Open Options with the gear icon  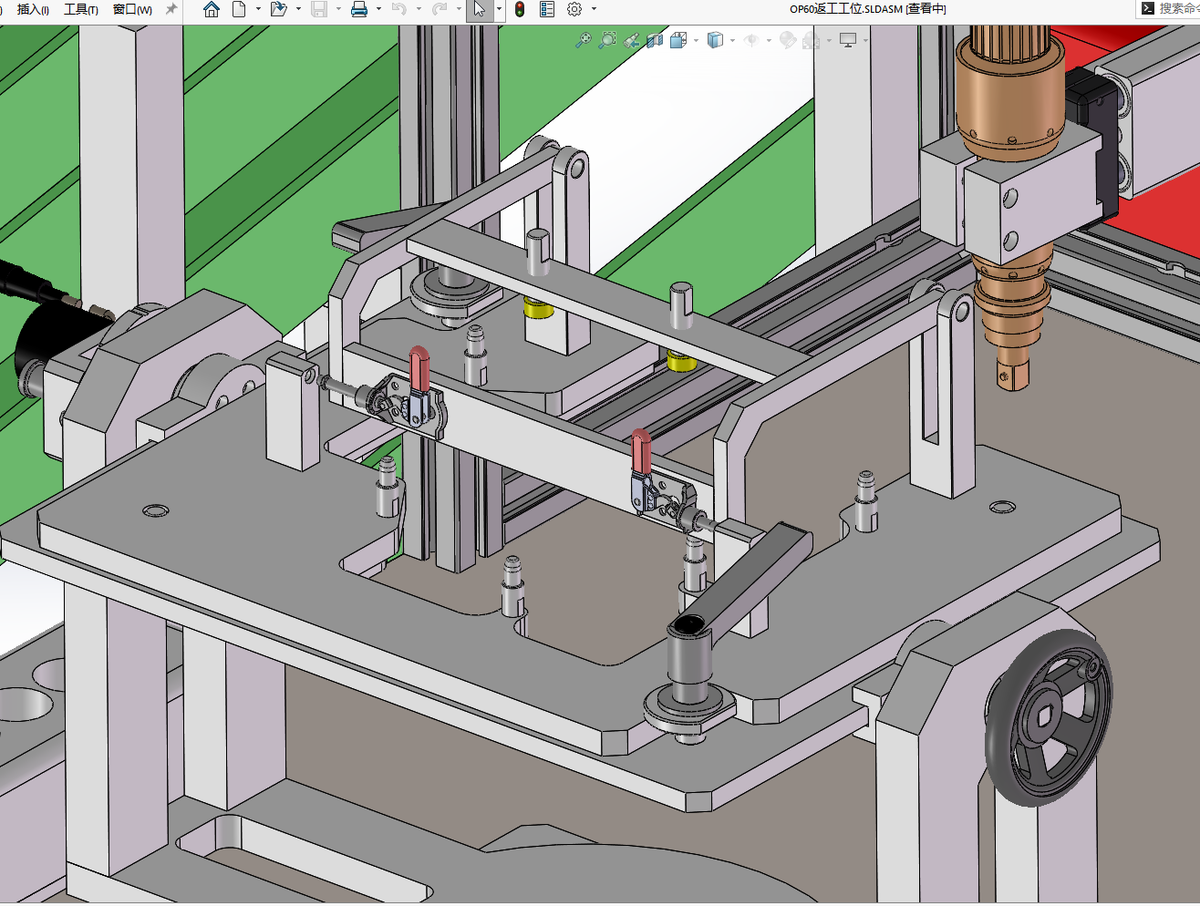[x=574, y=9]
